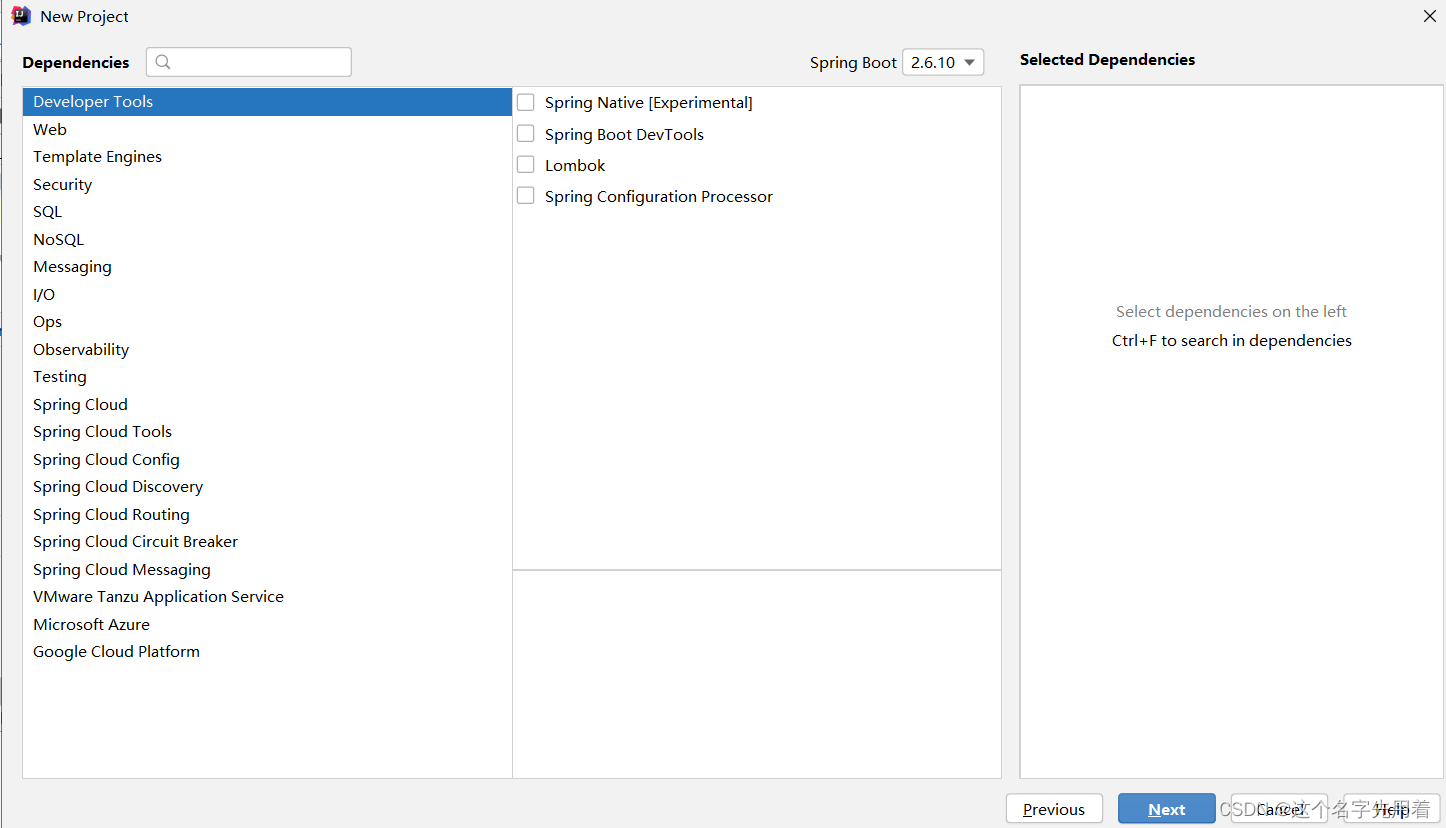The image size is (1446, 828).
Task: Click the Next button
Action: (1166, 809)
